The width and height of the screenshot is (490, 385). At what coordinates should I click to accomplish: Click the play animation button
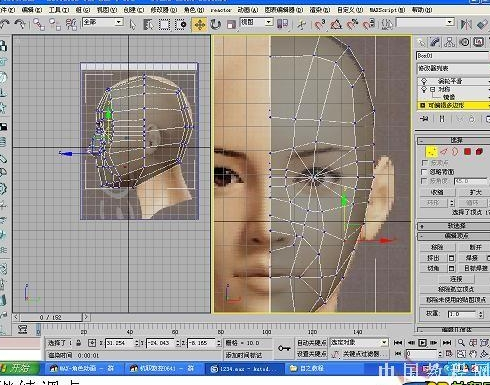coord(422,342)
